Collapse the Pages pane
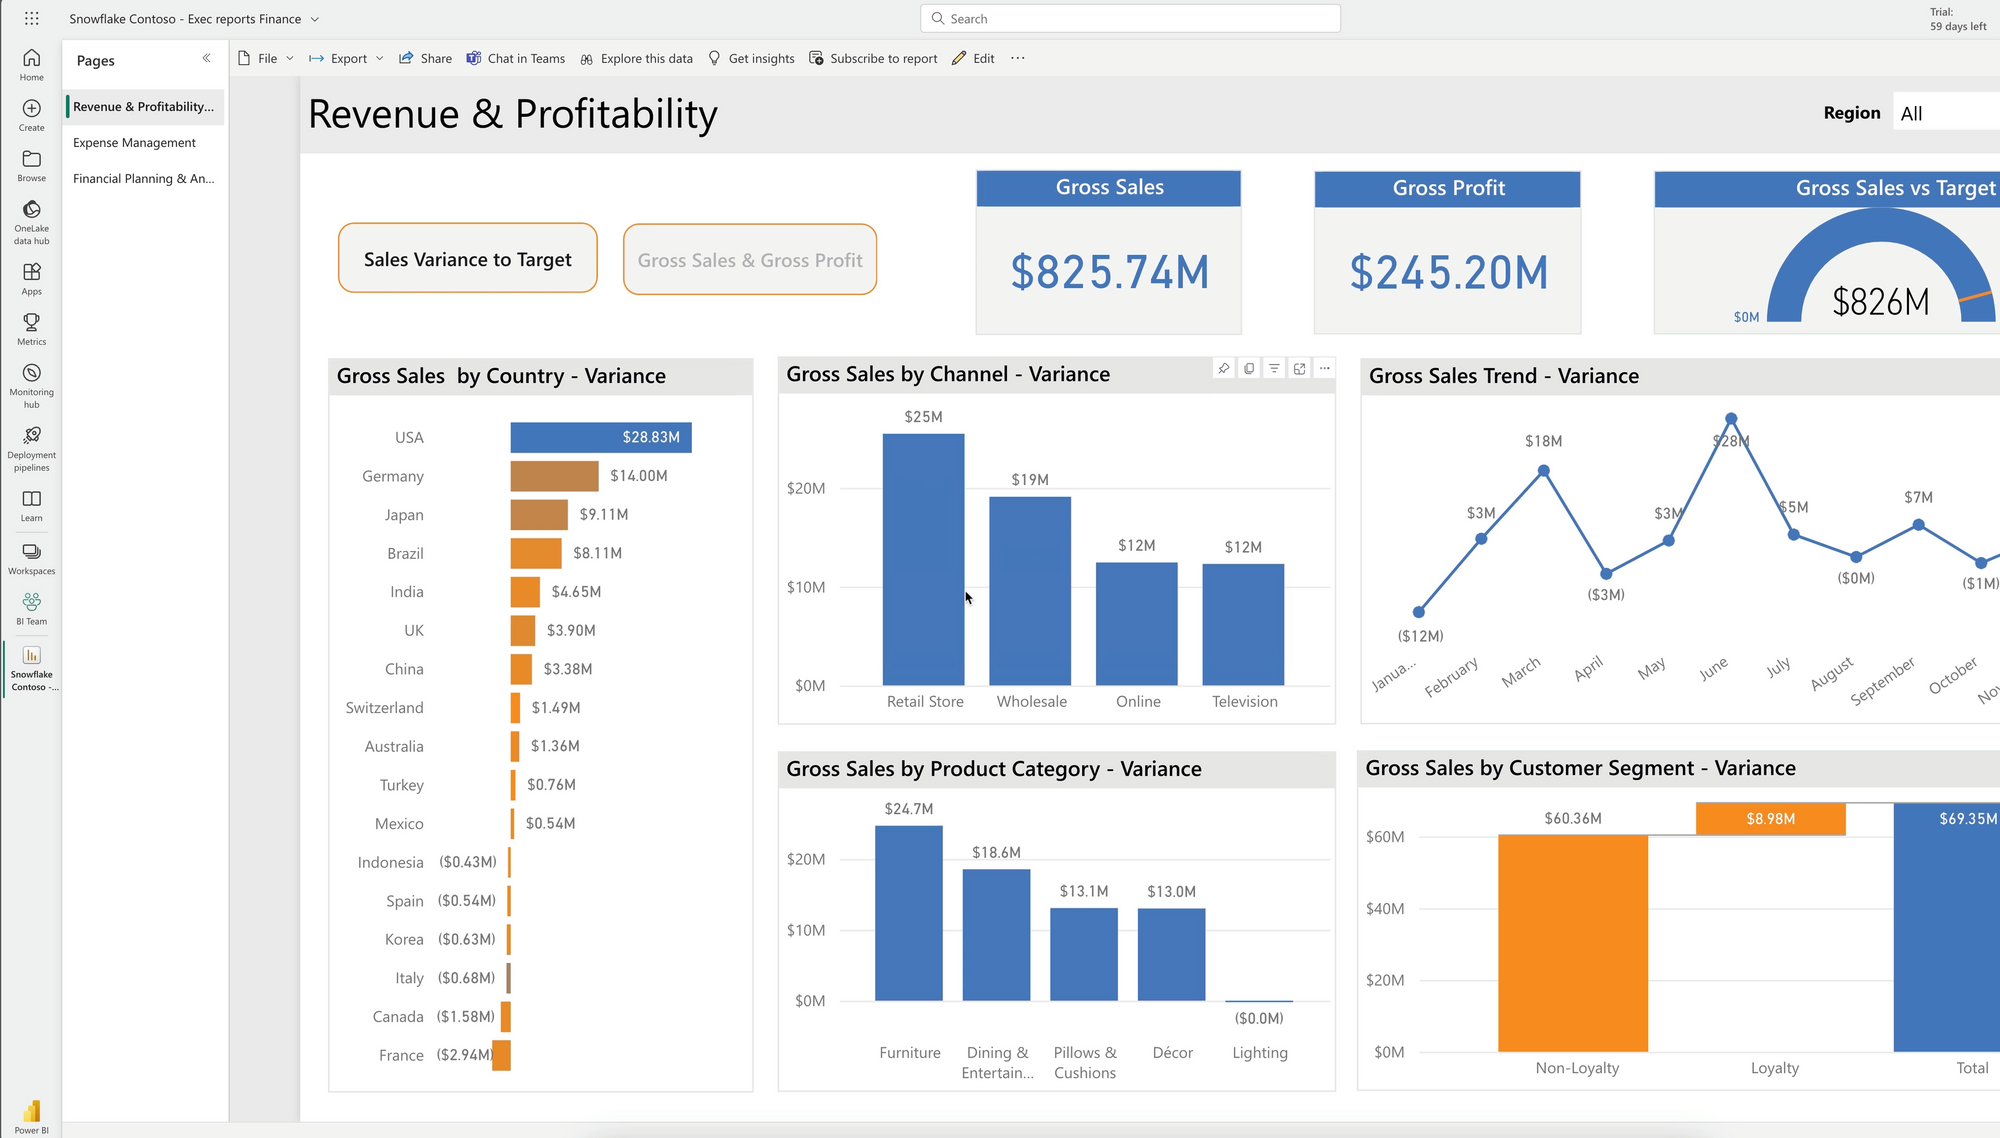 click(x=206, y=59)
